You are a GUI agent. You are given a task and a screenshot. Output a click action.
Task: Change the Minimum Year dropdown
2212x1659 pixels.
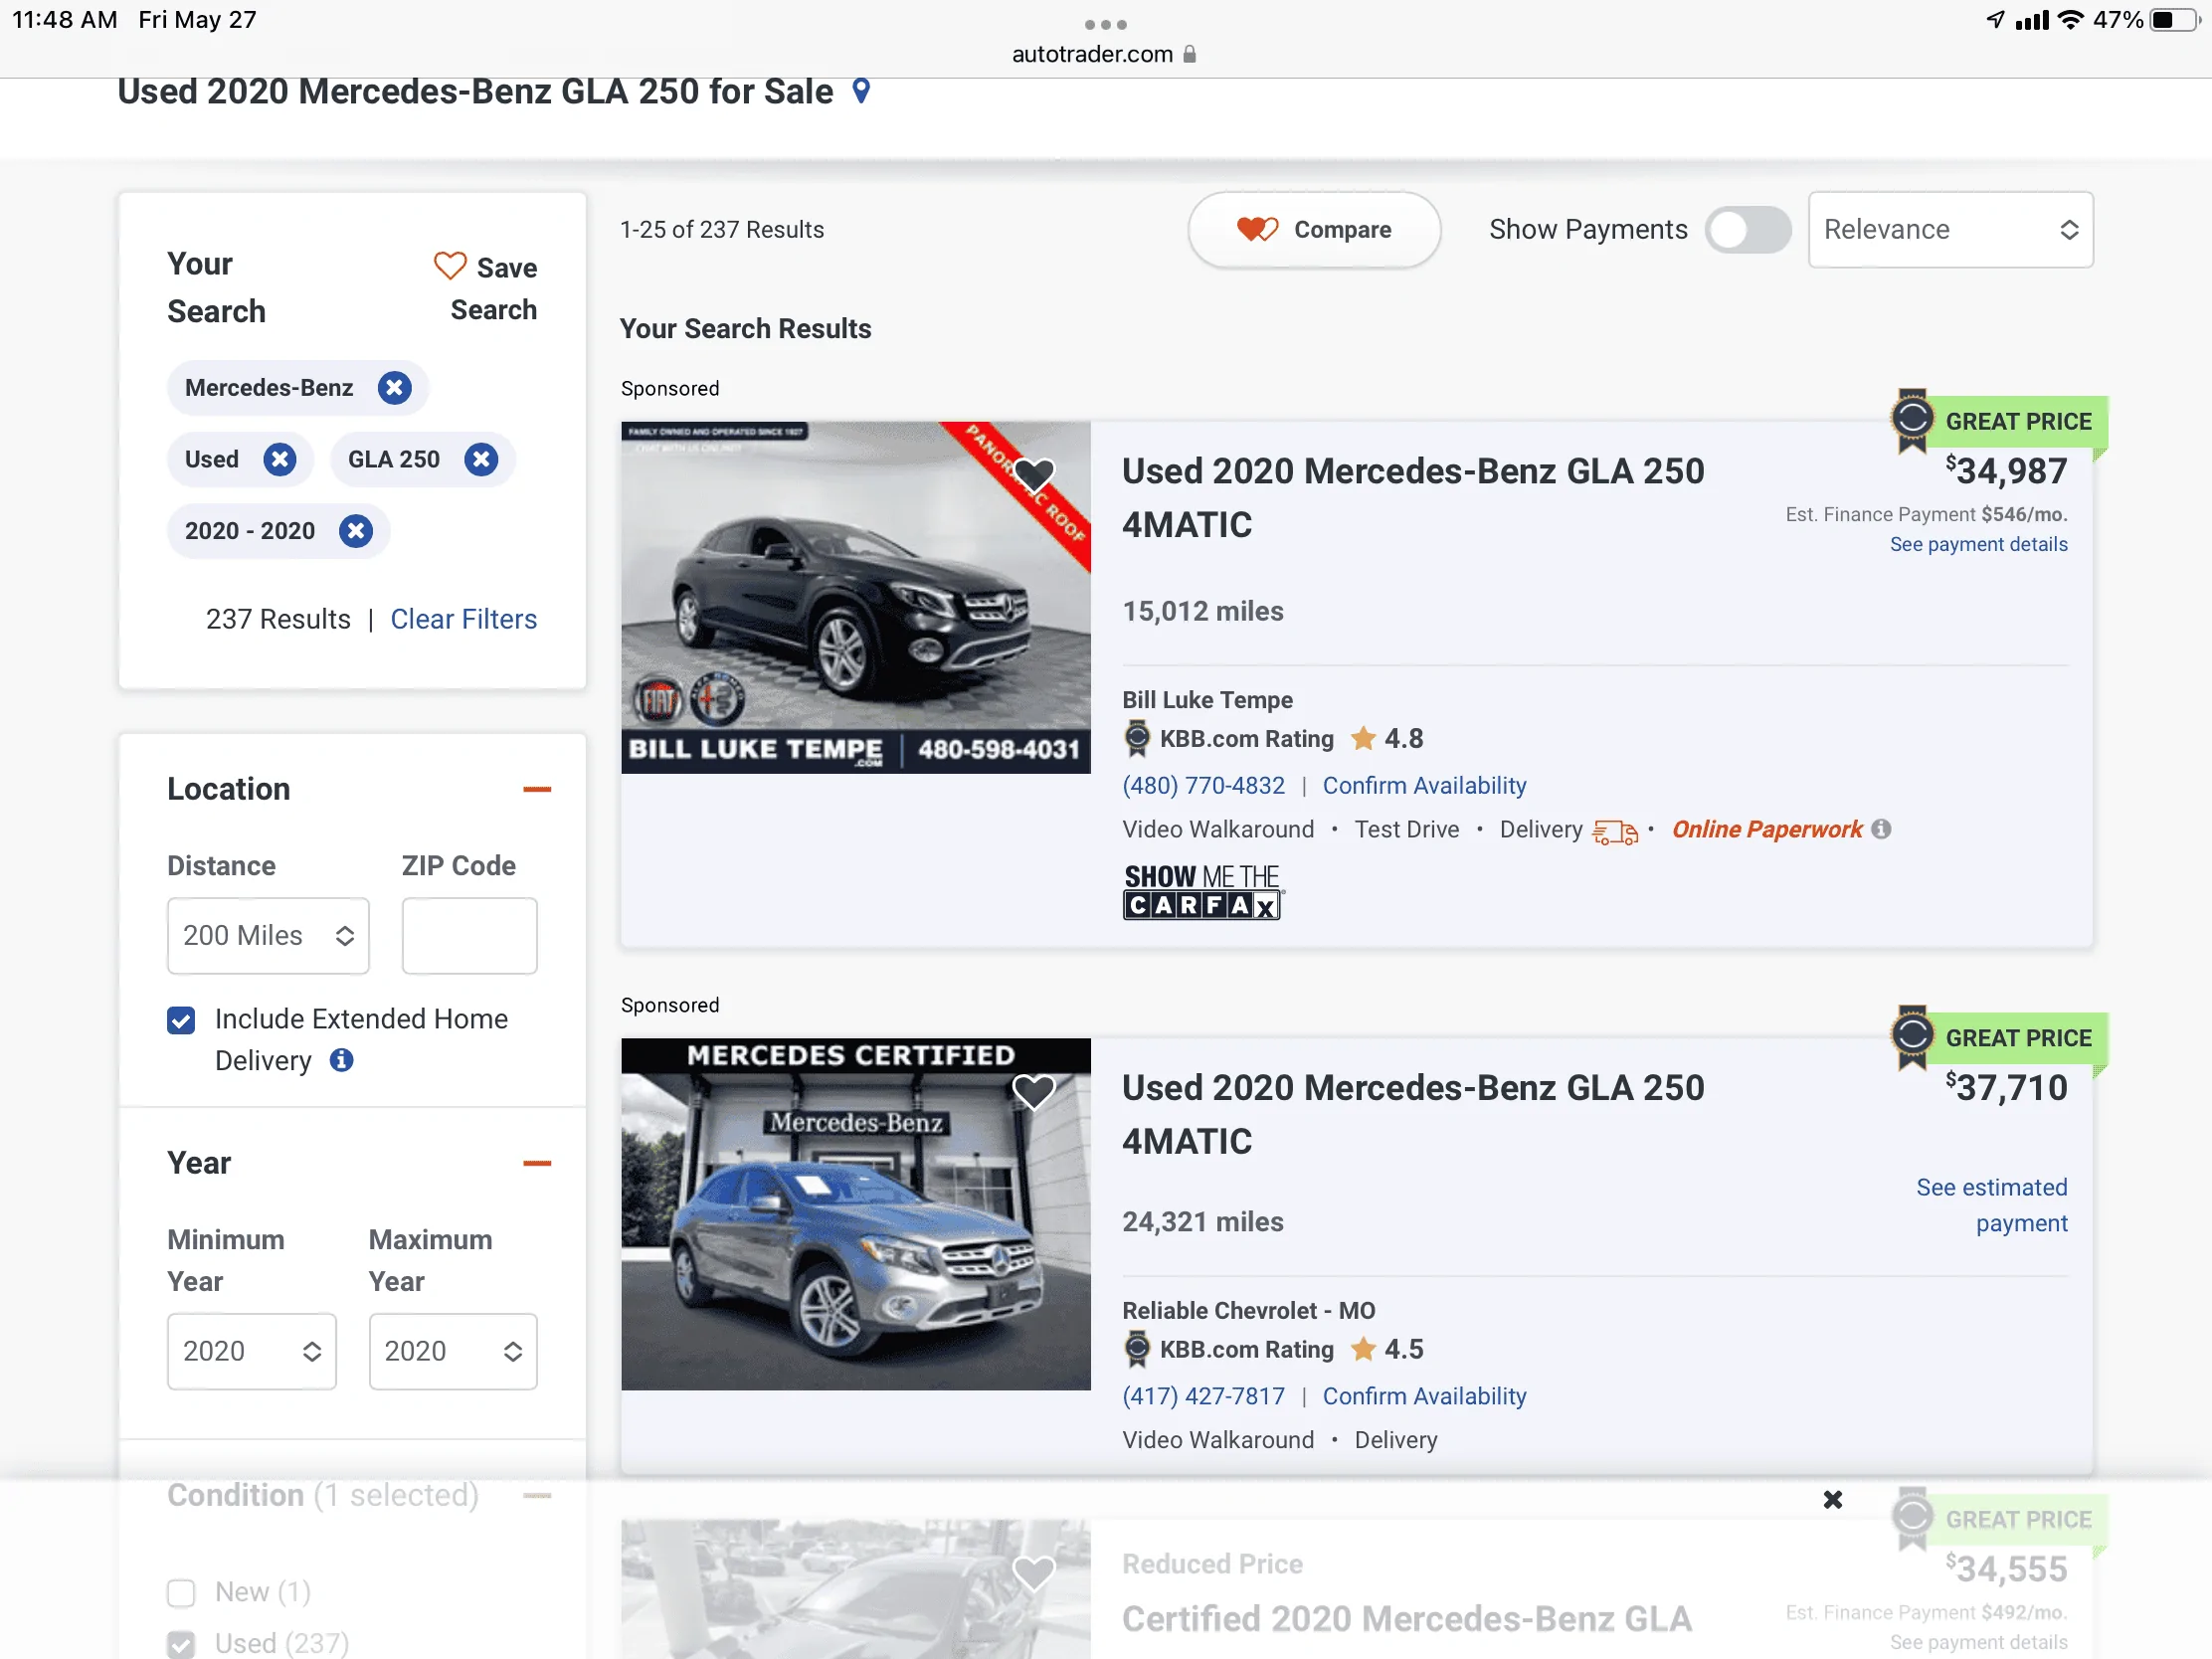pyautogui.click(x=252, y=1351)
